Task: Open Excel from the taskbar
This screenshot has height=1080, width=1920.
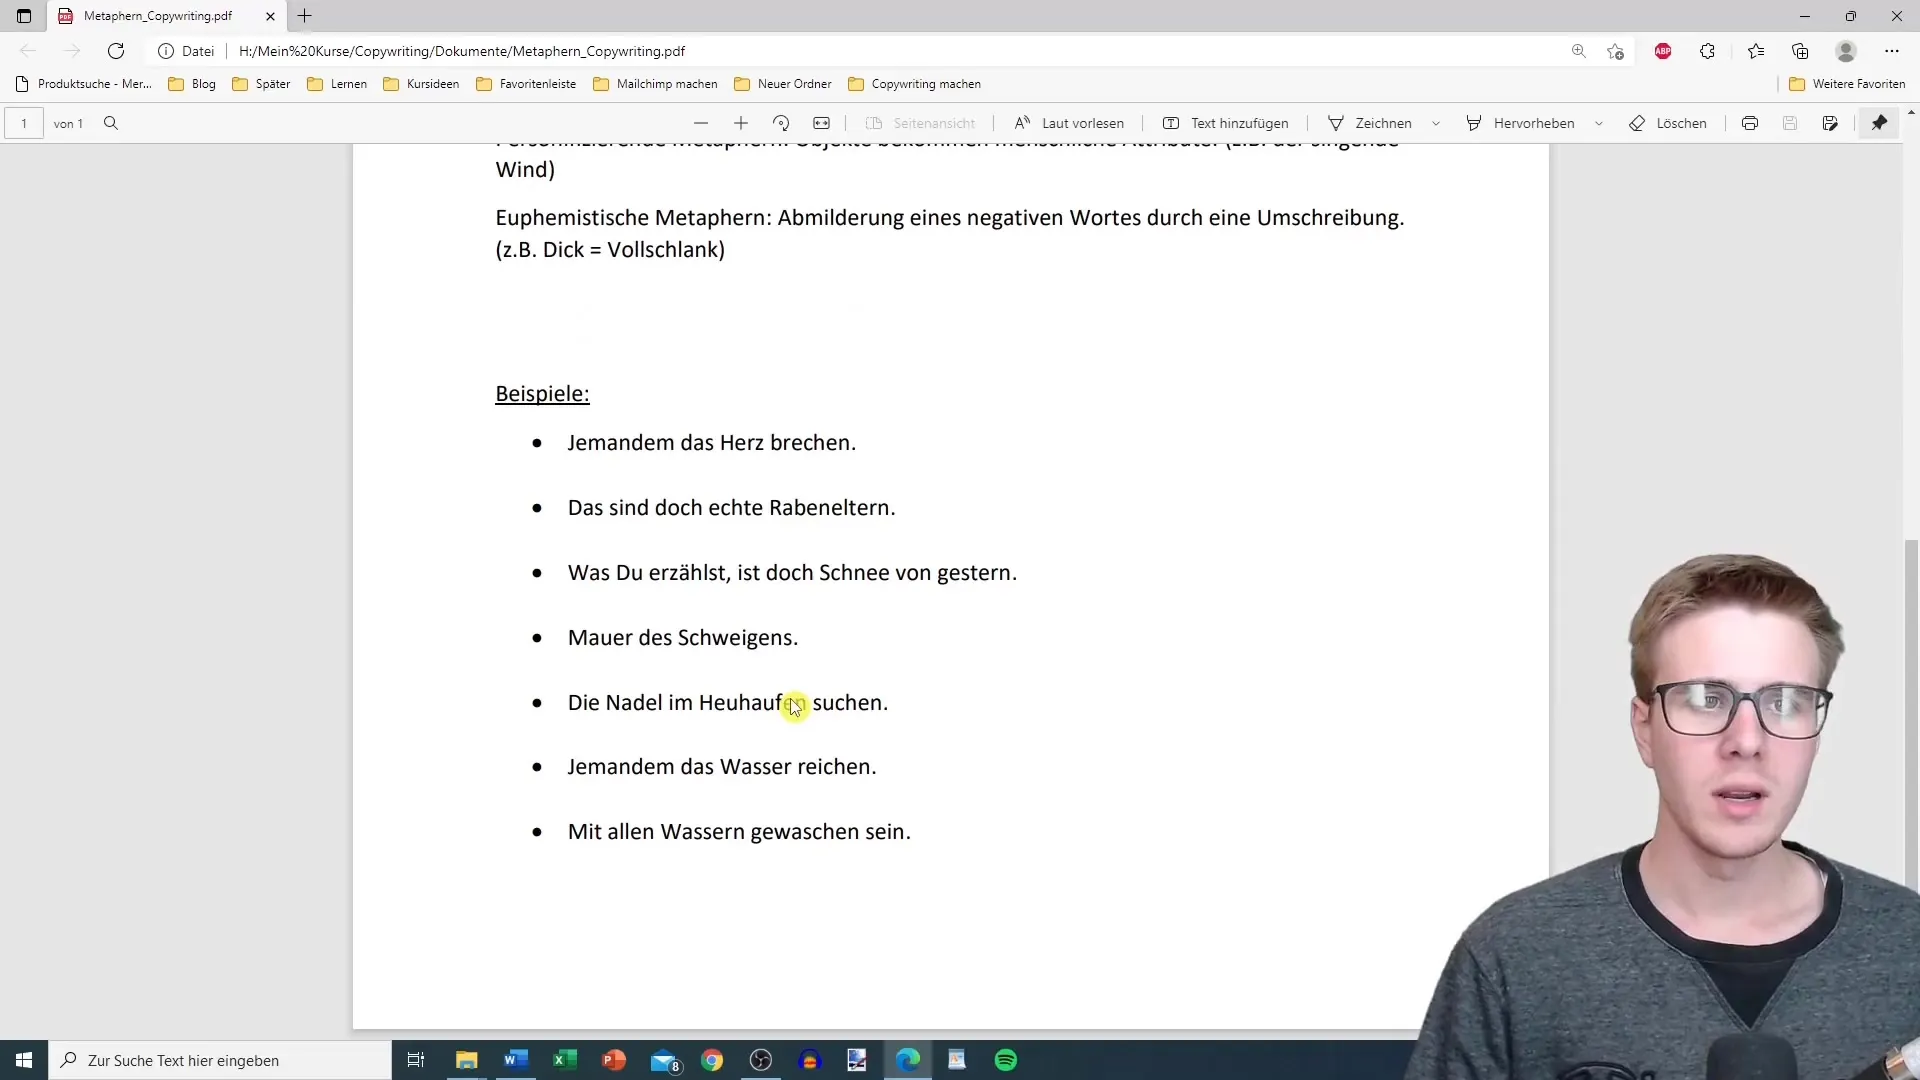Action: [565, 1060]
